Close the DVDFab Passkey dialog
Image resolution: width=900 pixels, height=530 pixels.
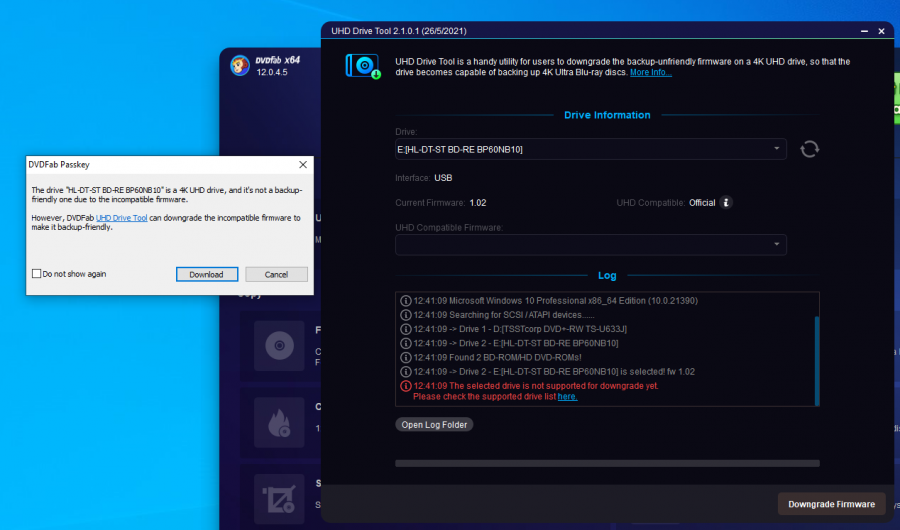click(303, 165)
